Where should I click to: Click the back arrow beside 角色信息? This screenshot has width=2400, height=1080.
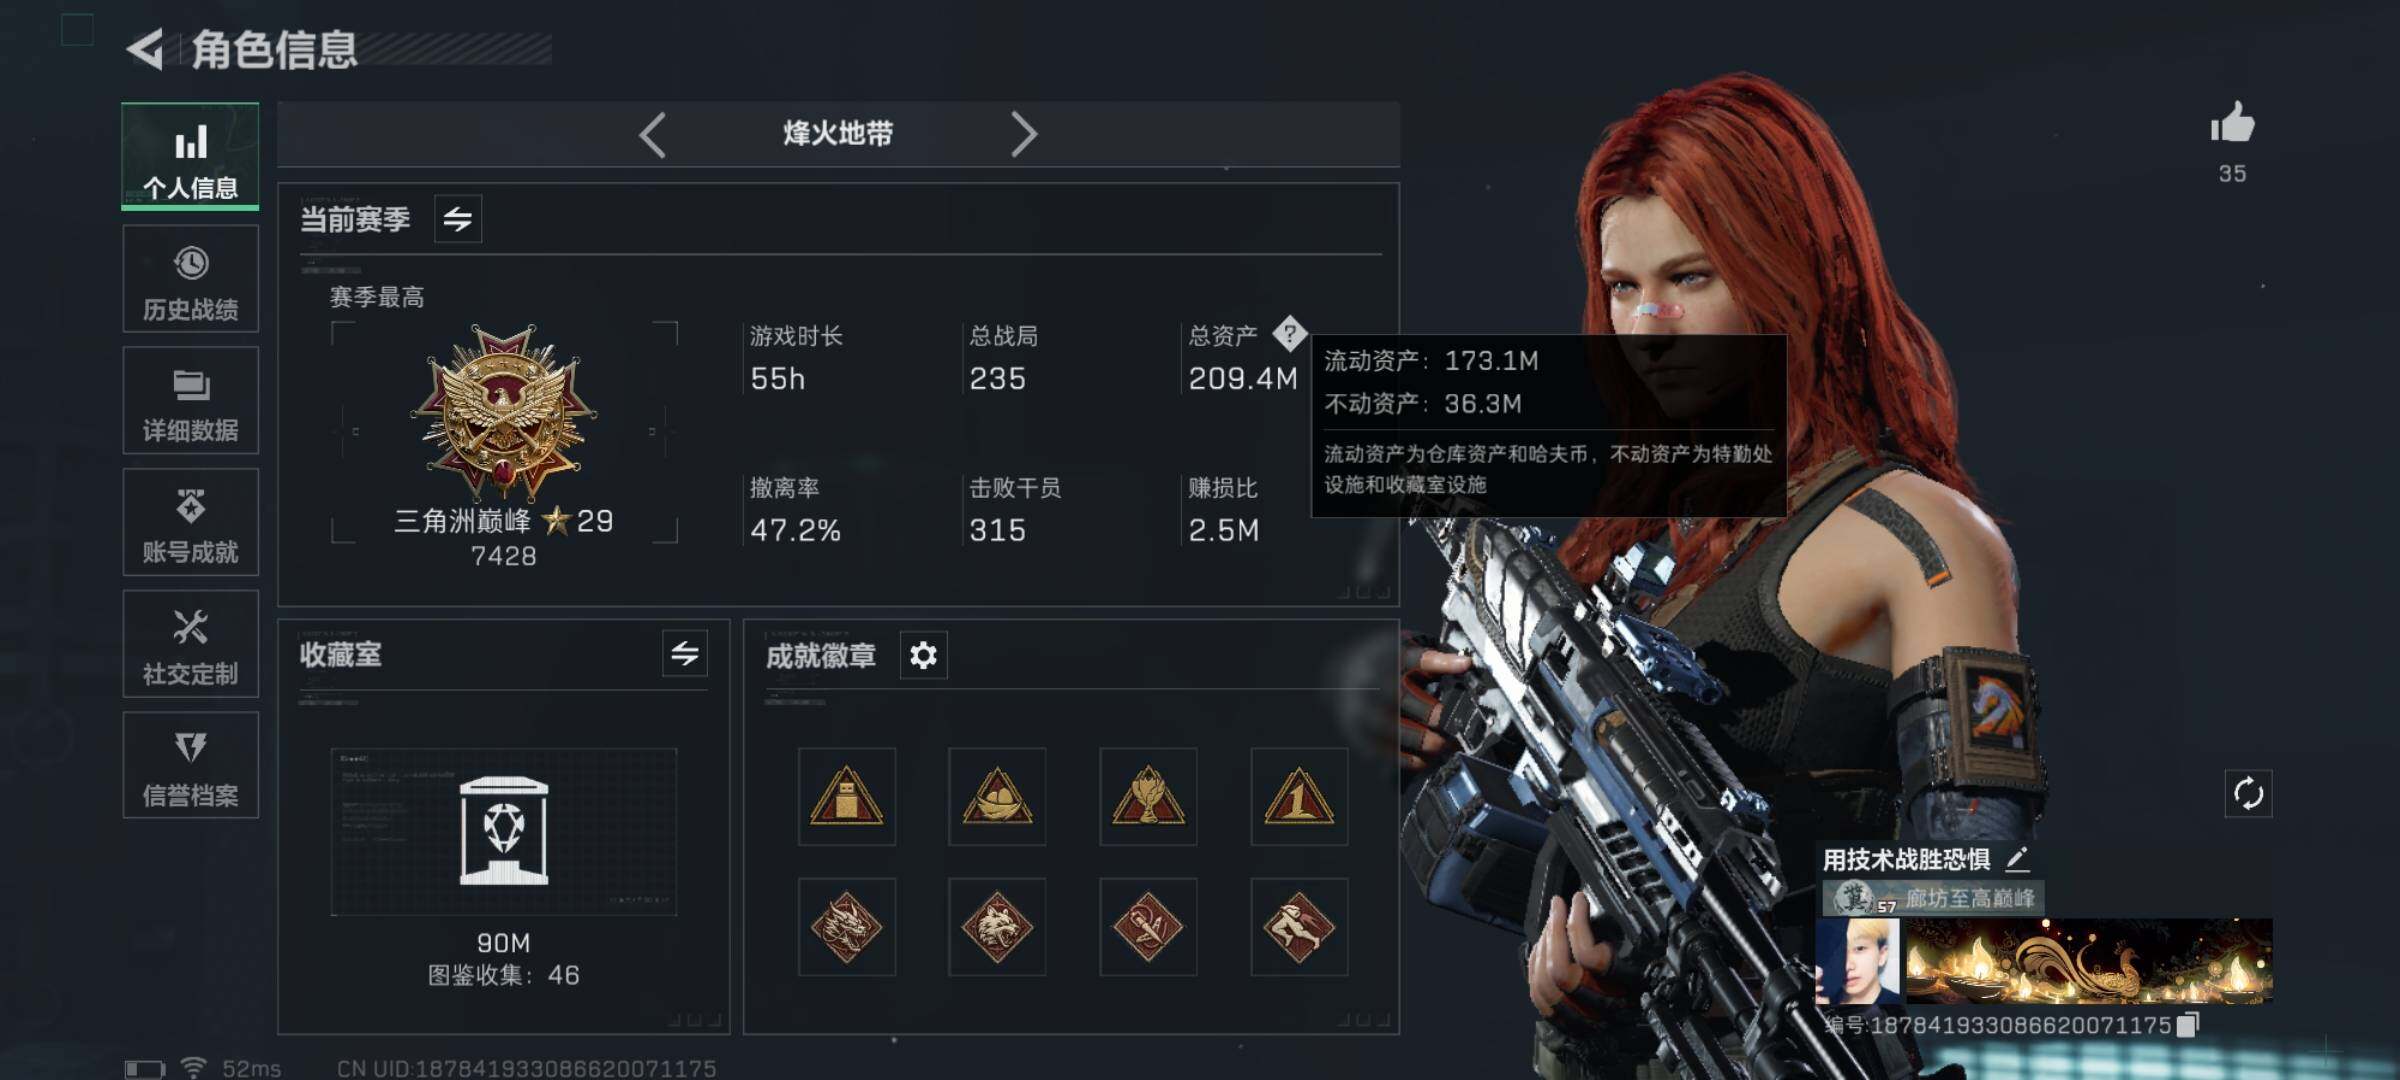click(146, 49)
